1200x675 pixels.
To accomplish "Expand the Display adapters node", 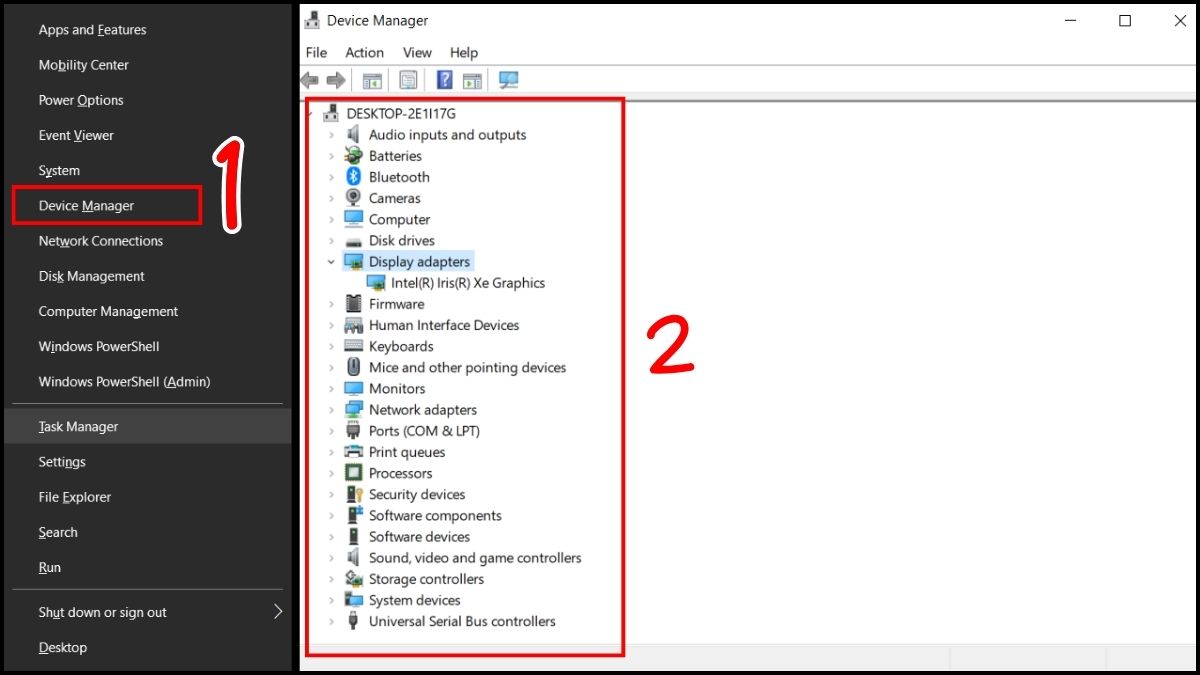I will (x=331, y=261).
